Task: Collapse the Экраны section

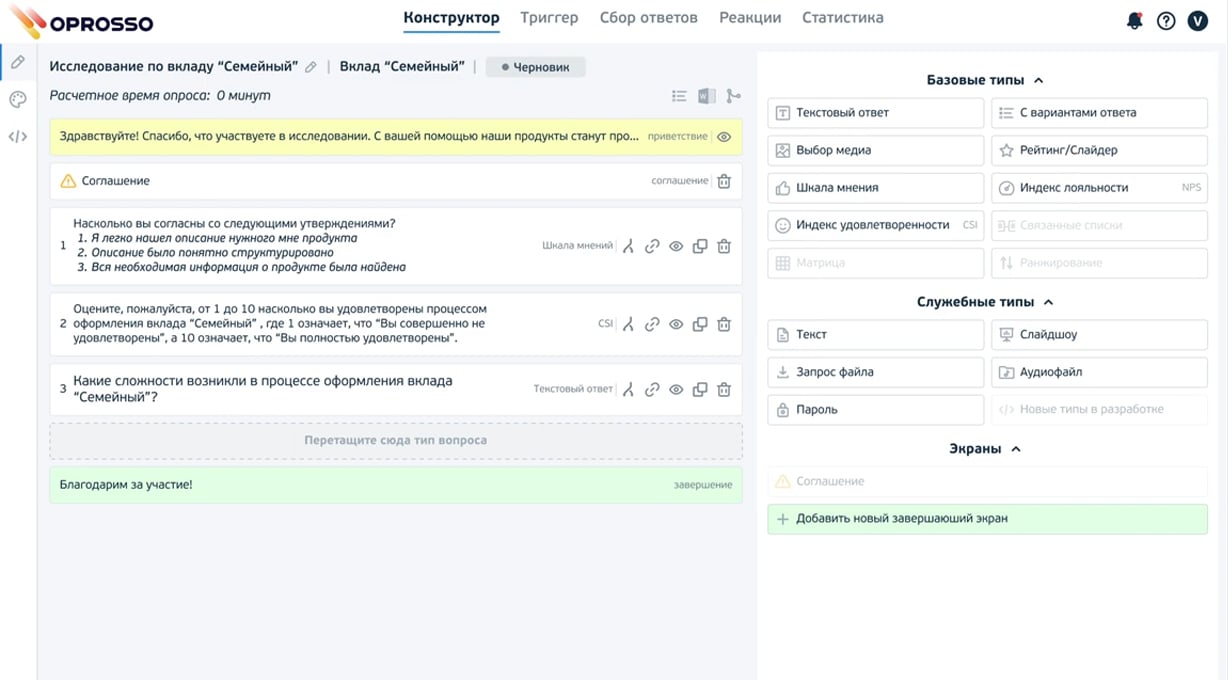Action: click(1016, 449)
